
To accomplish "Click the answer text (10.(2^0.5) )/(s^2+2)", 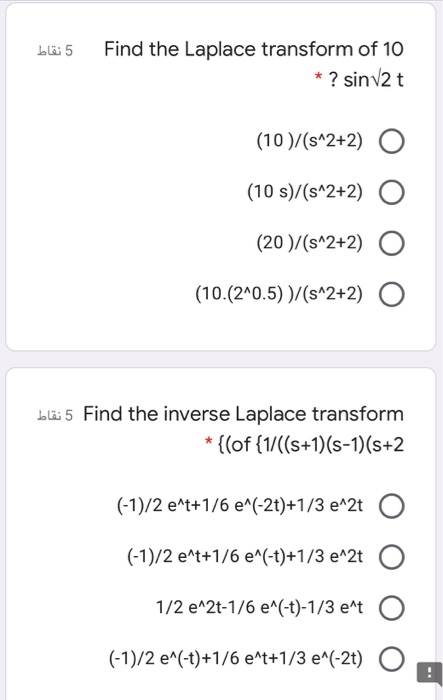I will tap(279, 294).
